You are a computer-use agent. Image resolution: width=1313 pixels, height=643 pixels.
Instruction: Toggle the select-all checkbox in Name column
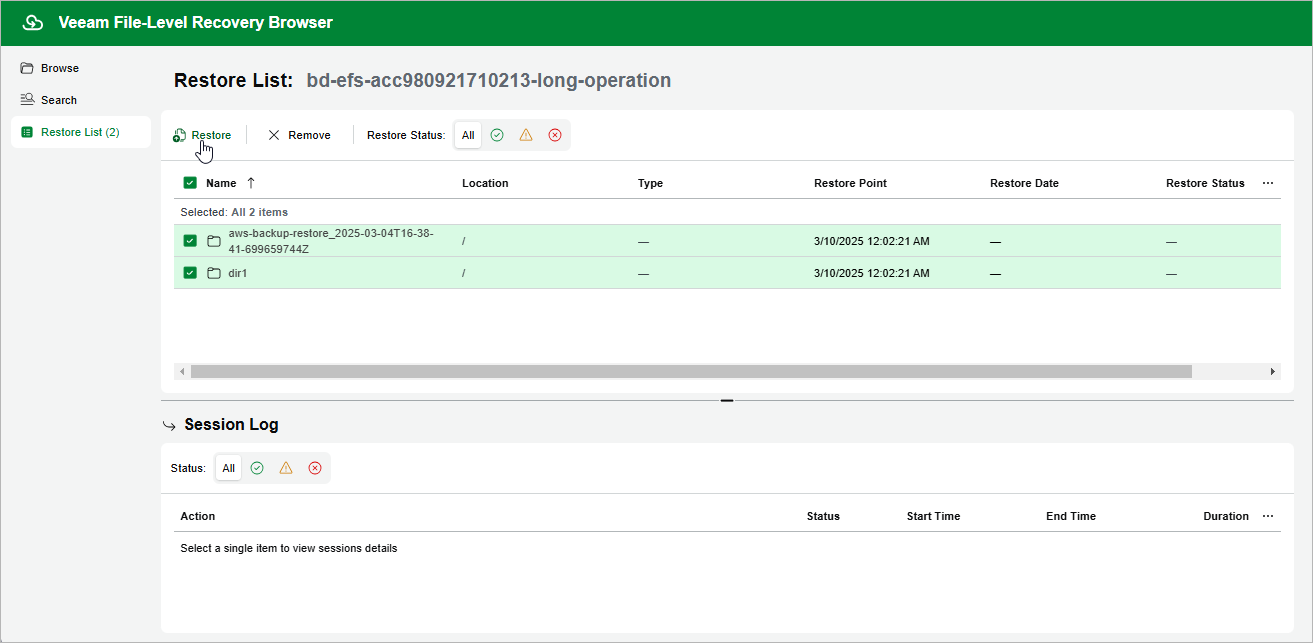coord(189,183)
